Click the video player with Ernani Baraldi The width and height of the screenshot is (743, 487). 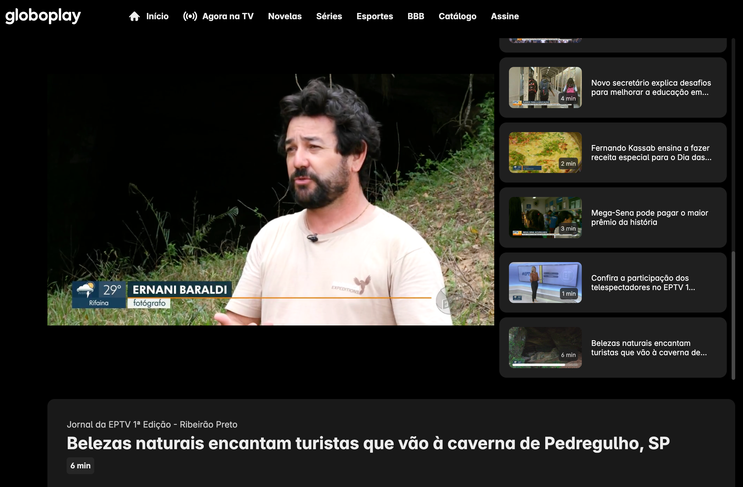[271, 199]
